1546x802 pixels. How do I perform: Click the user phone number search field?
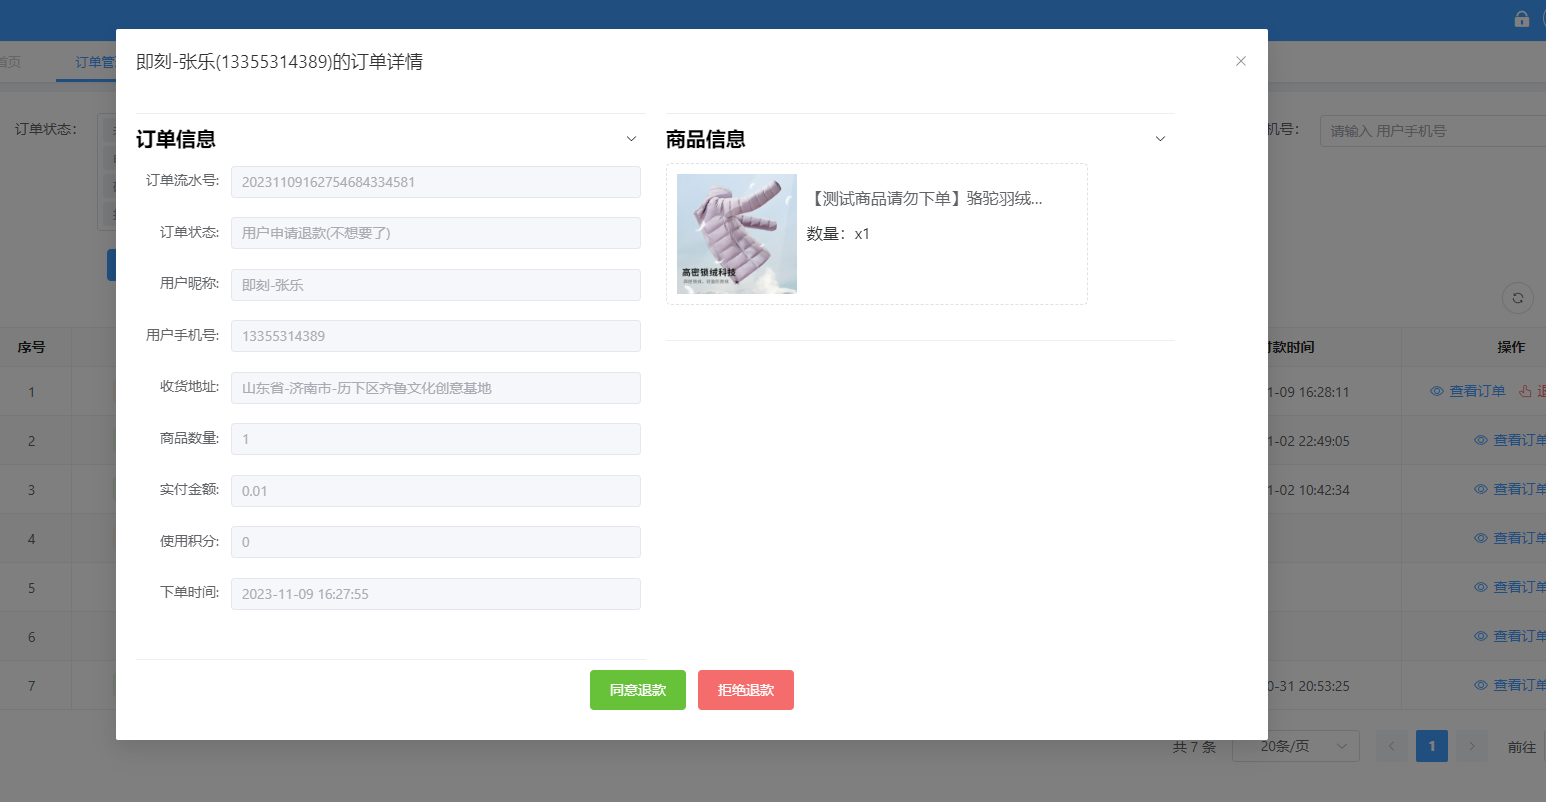1432,131
